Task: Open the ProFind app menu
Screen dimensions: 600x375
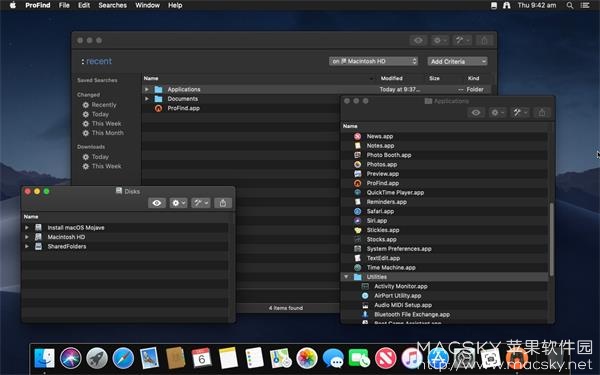Action: point(38,5)
